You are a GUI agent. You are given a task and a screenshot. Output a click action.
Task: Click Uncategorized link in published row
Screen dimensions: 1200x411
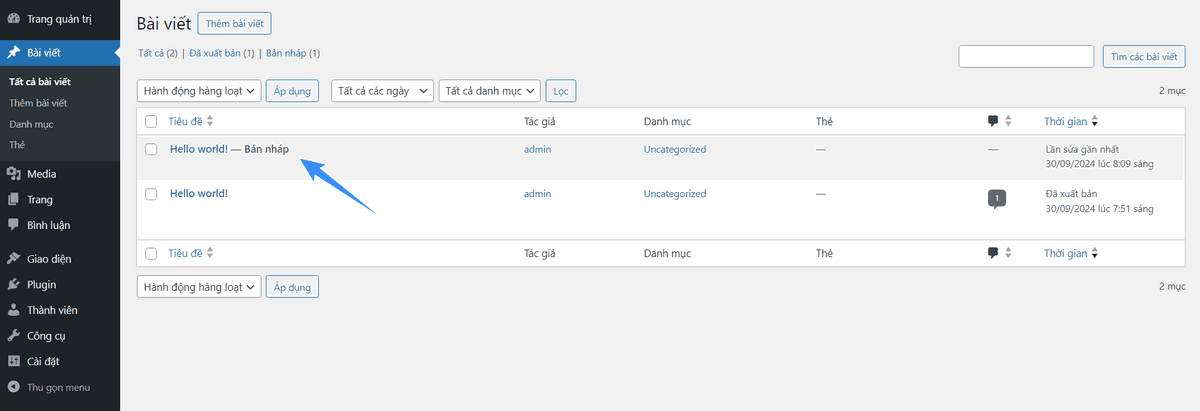click(x=675, y=193)
